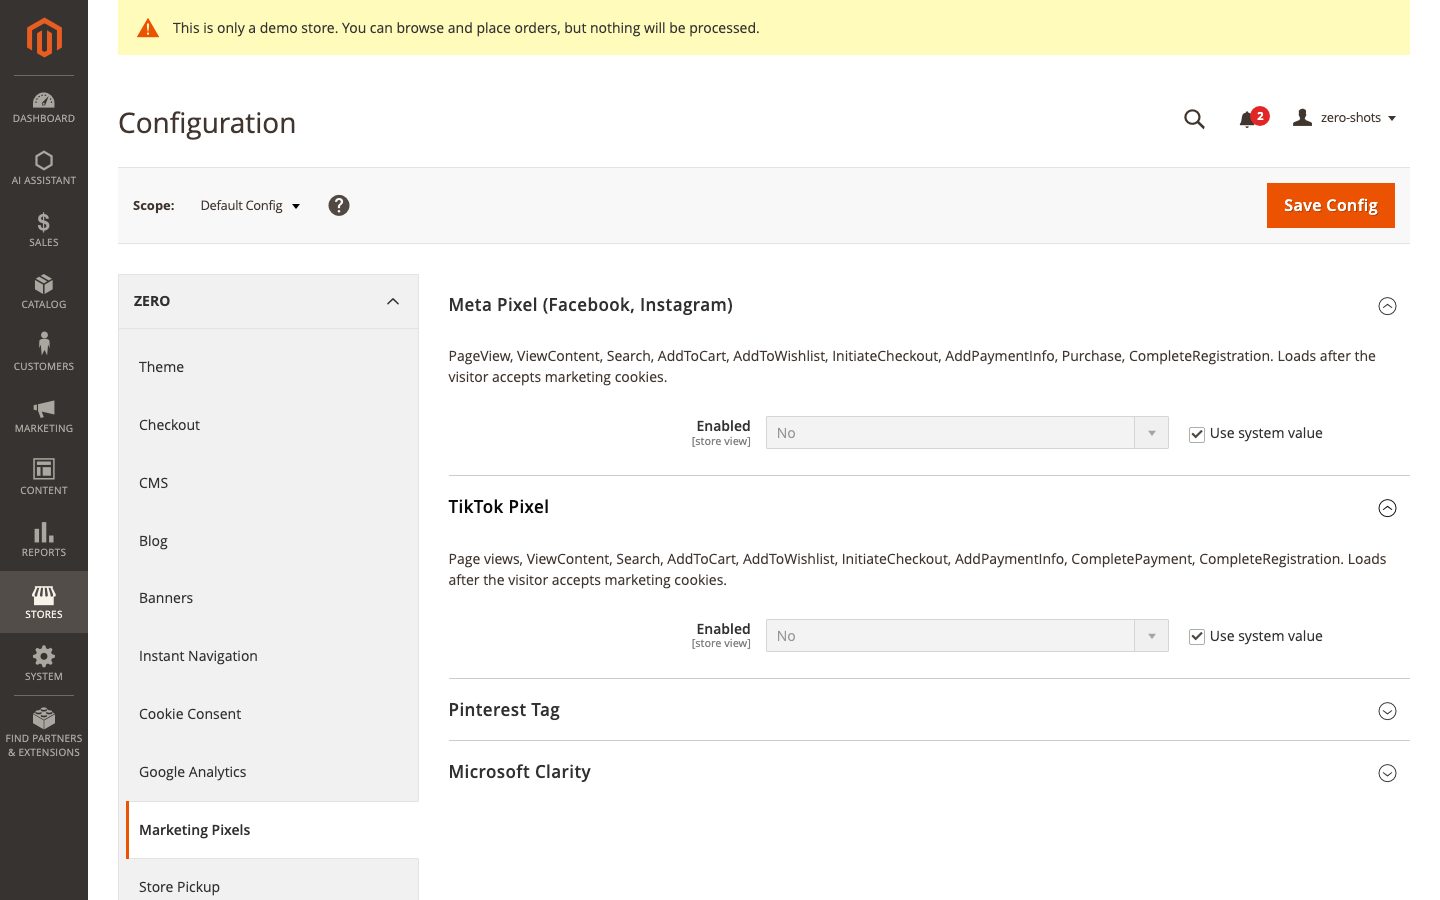Select the CMS configuration tab
Screen dimensions: 1440x900
point(268,483)
